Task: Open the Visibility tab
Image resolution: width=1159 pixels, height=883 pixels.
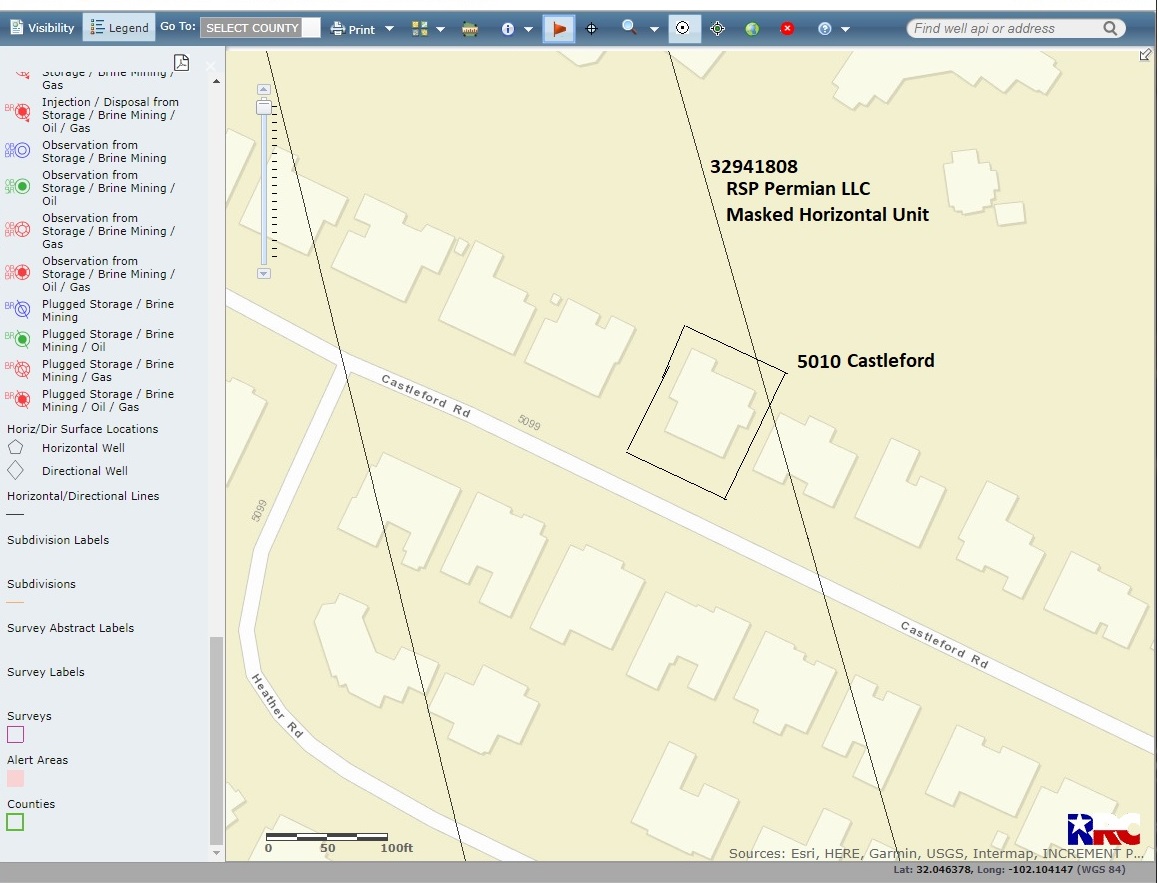Action: (42, 28)
